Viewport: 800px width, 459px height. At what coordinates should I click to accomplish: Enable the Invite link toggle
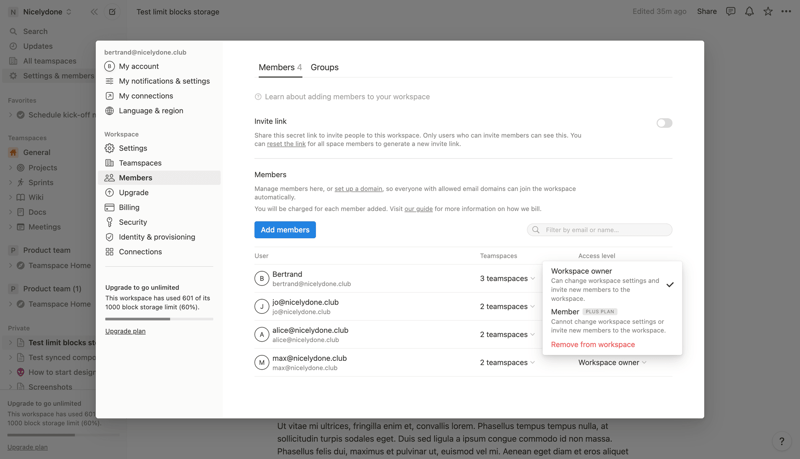(x=664, y=123)
